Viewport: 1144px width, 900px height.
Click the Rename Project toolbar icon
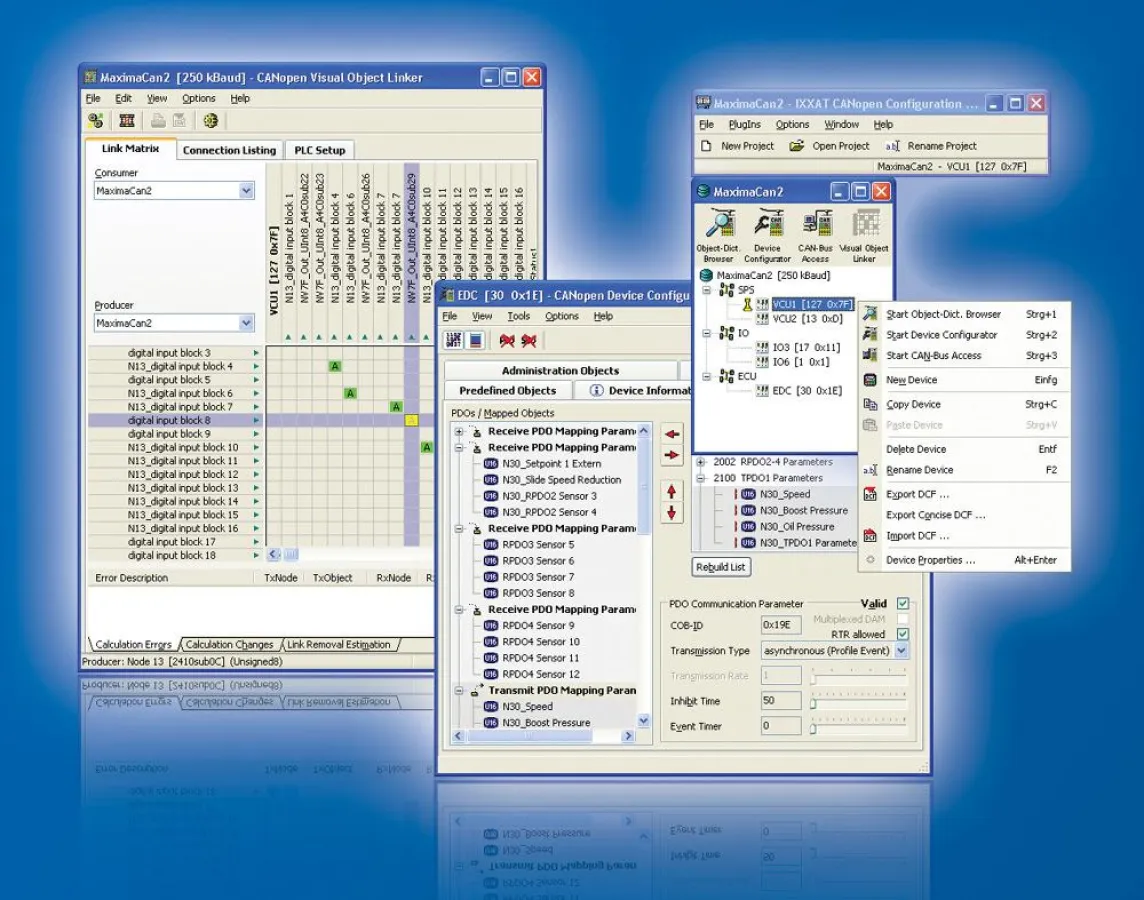(x=893, y=146)
